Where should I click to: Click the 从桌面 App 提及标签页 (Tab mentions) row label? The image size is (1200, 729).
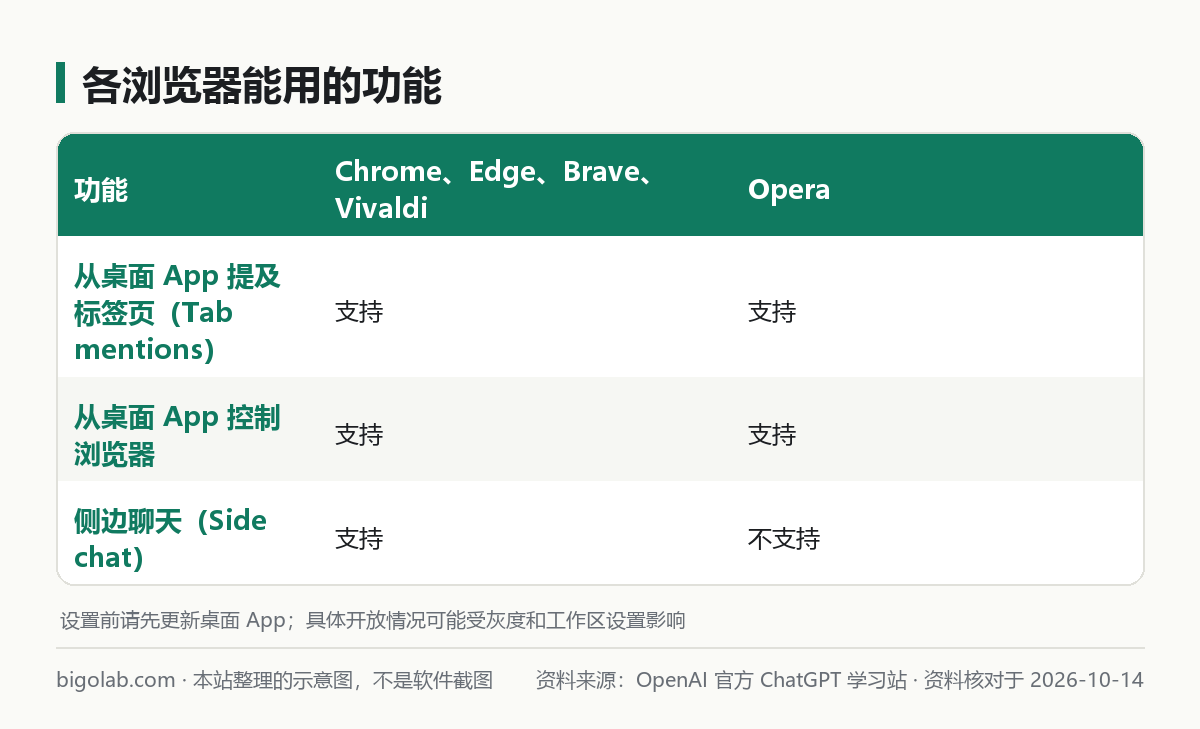177,312
